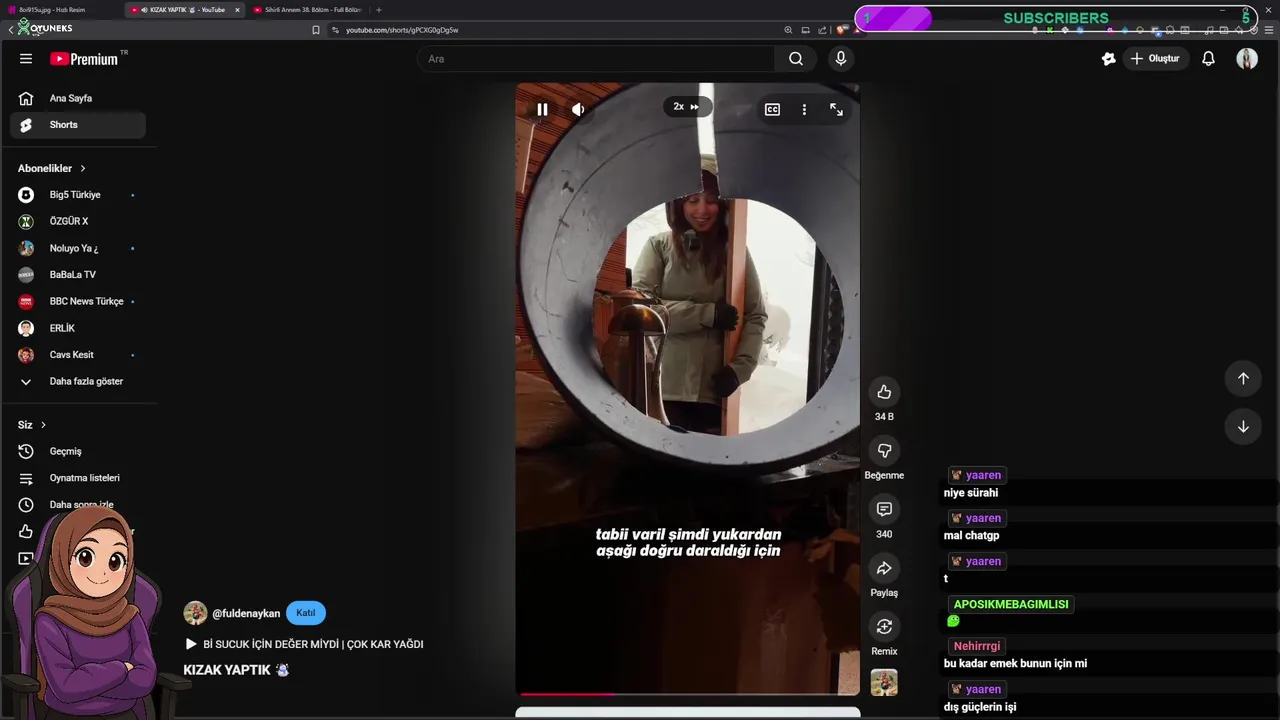1280x720 pixels.
Task: Click the KIZAK YAPTIK Short title
Action: point(236,670)
